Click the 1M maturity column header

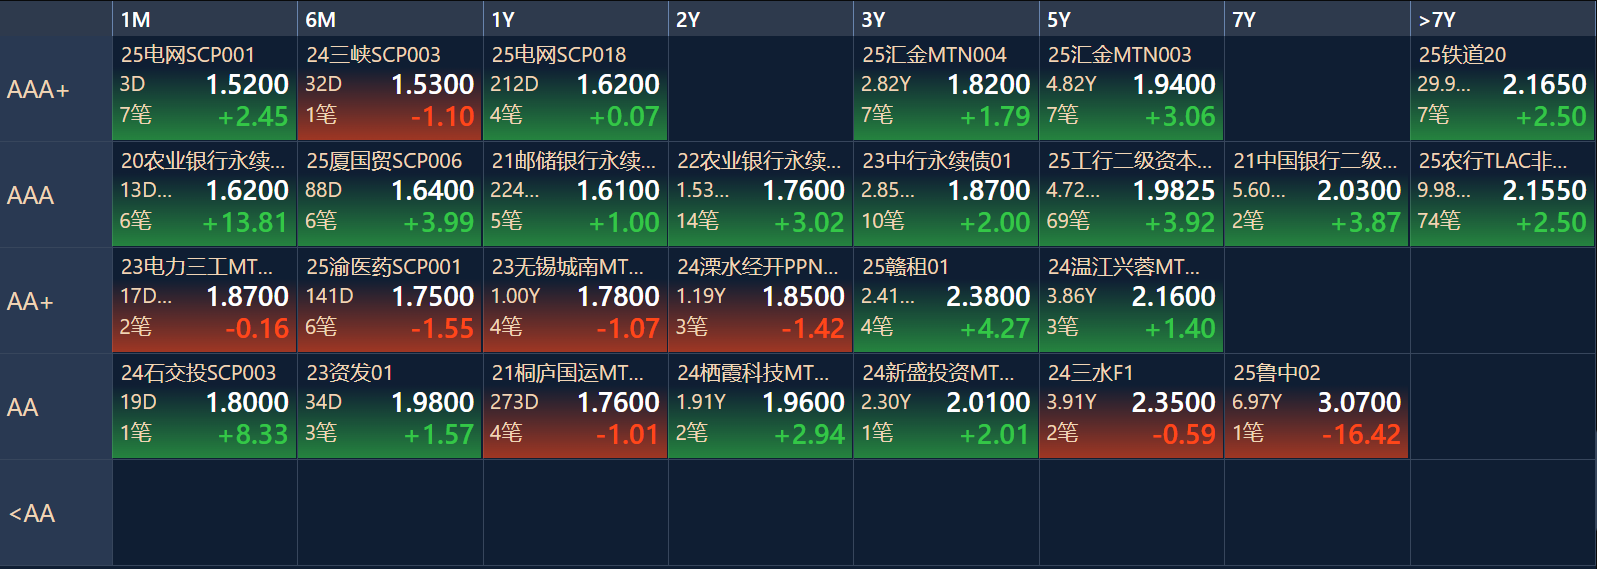204,19
